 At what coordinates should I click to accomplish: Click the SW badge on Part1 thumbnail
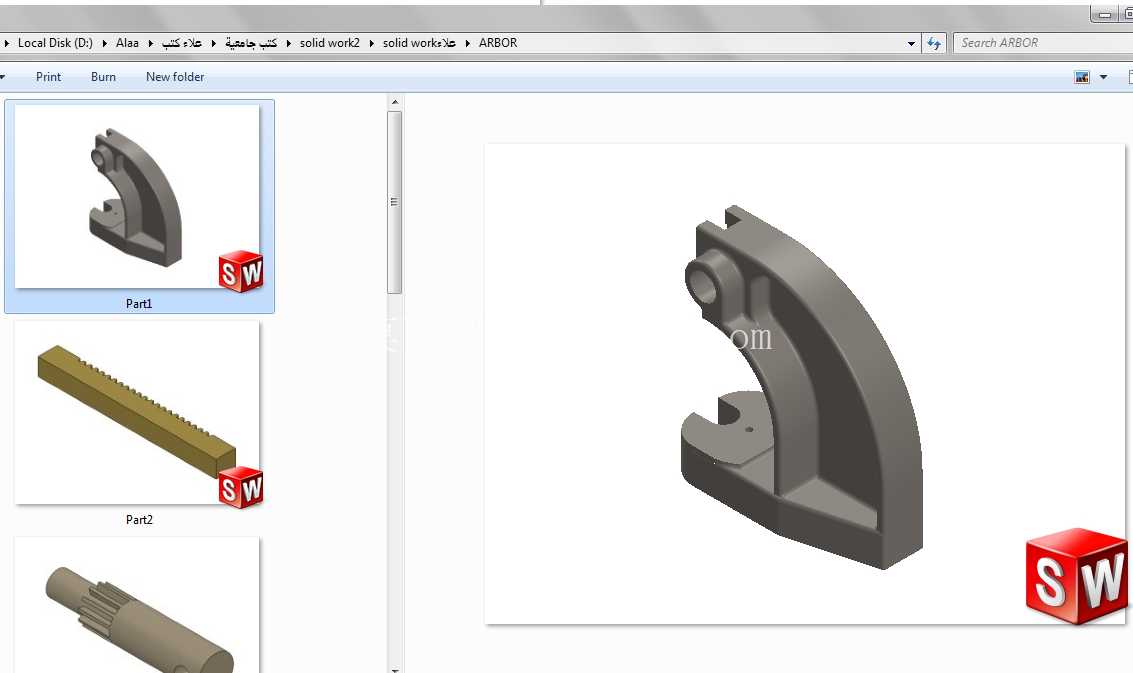(x=241, y=271)
